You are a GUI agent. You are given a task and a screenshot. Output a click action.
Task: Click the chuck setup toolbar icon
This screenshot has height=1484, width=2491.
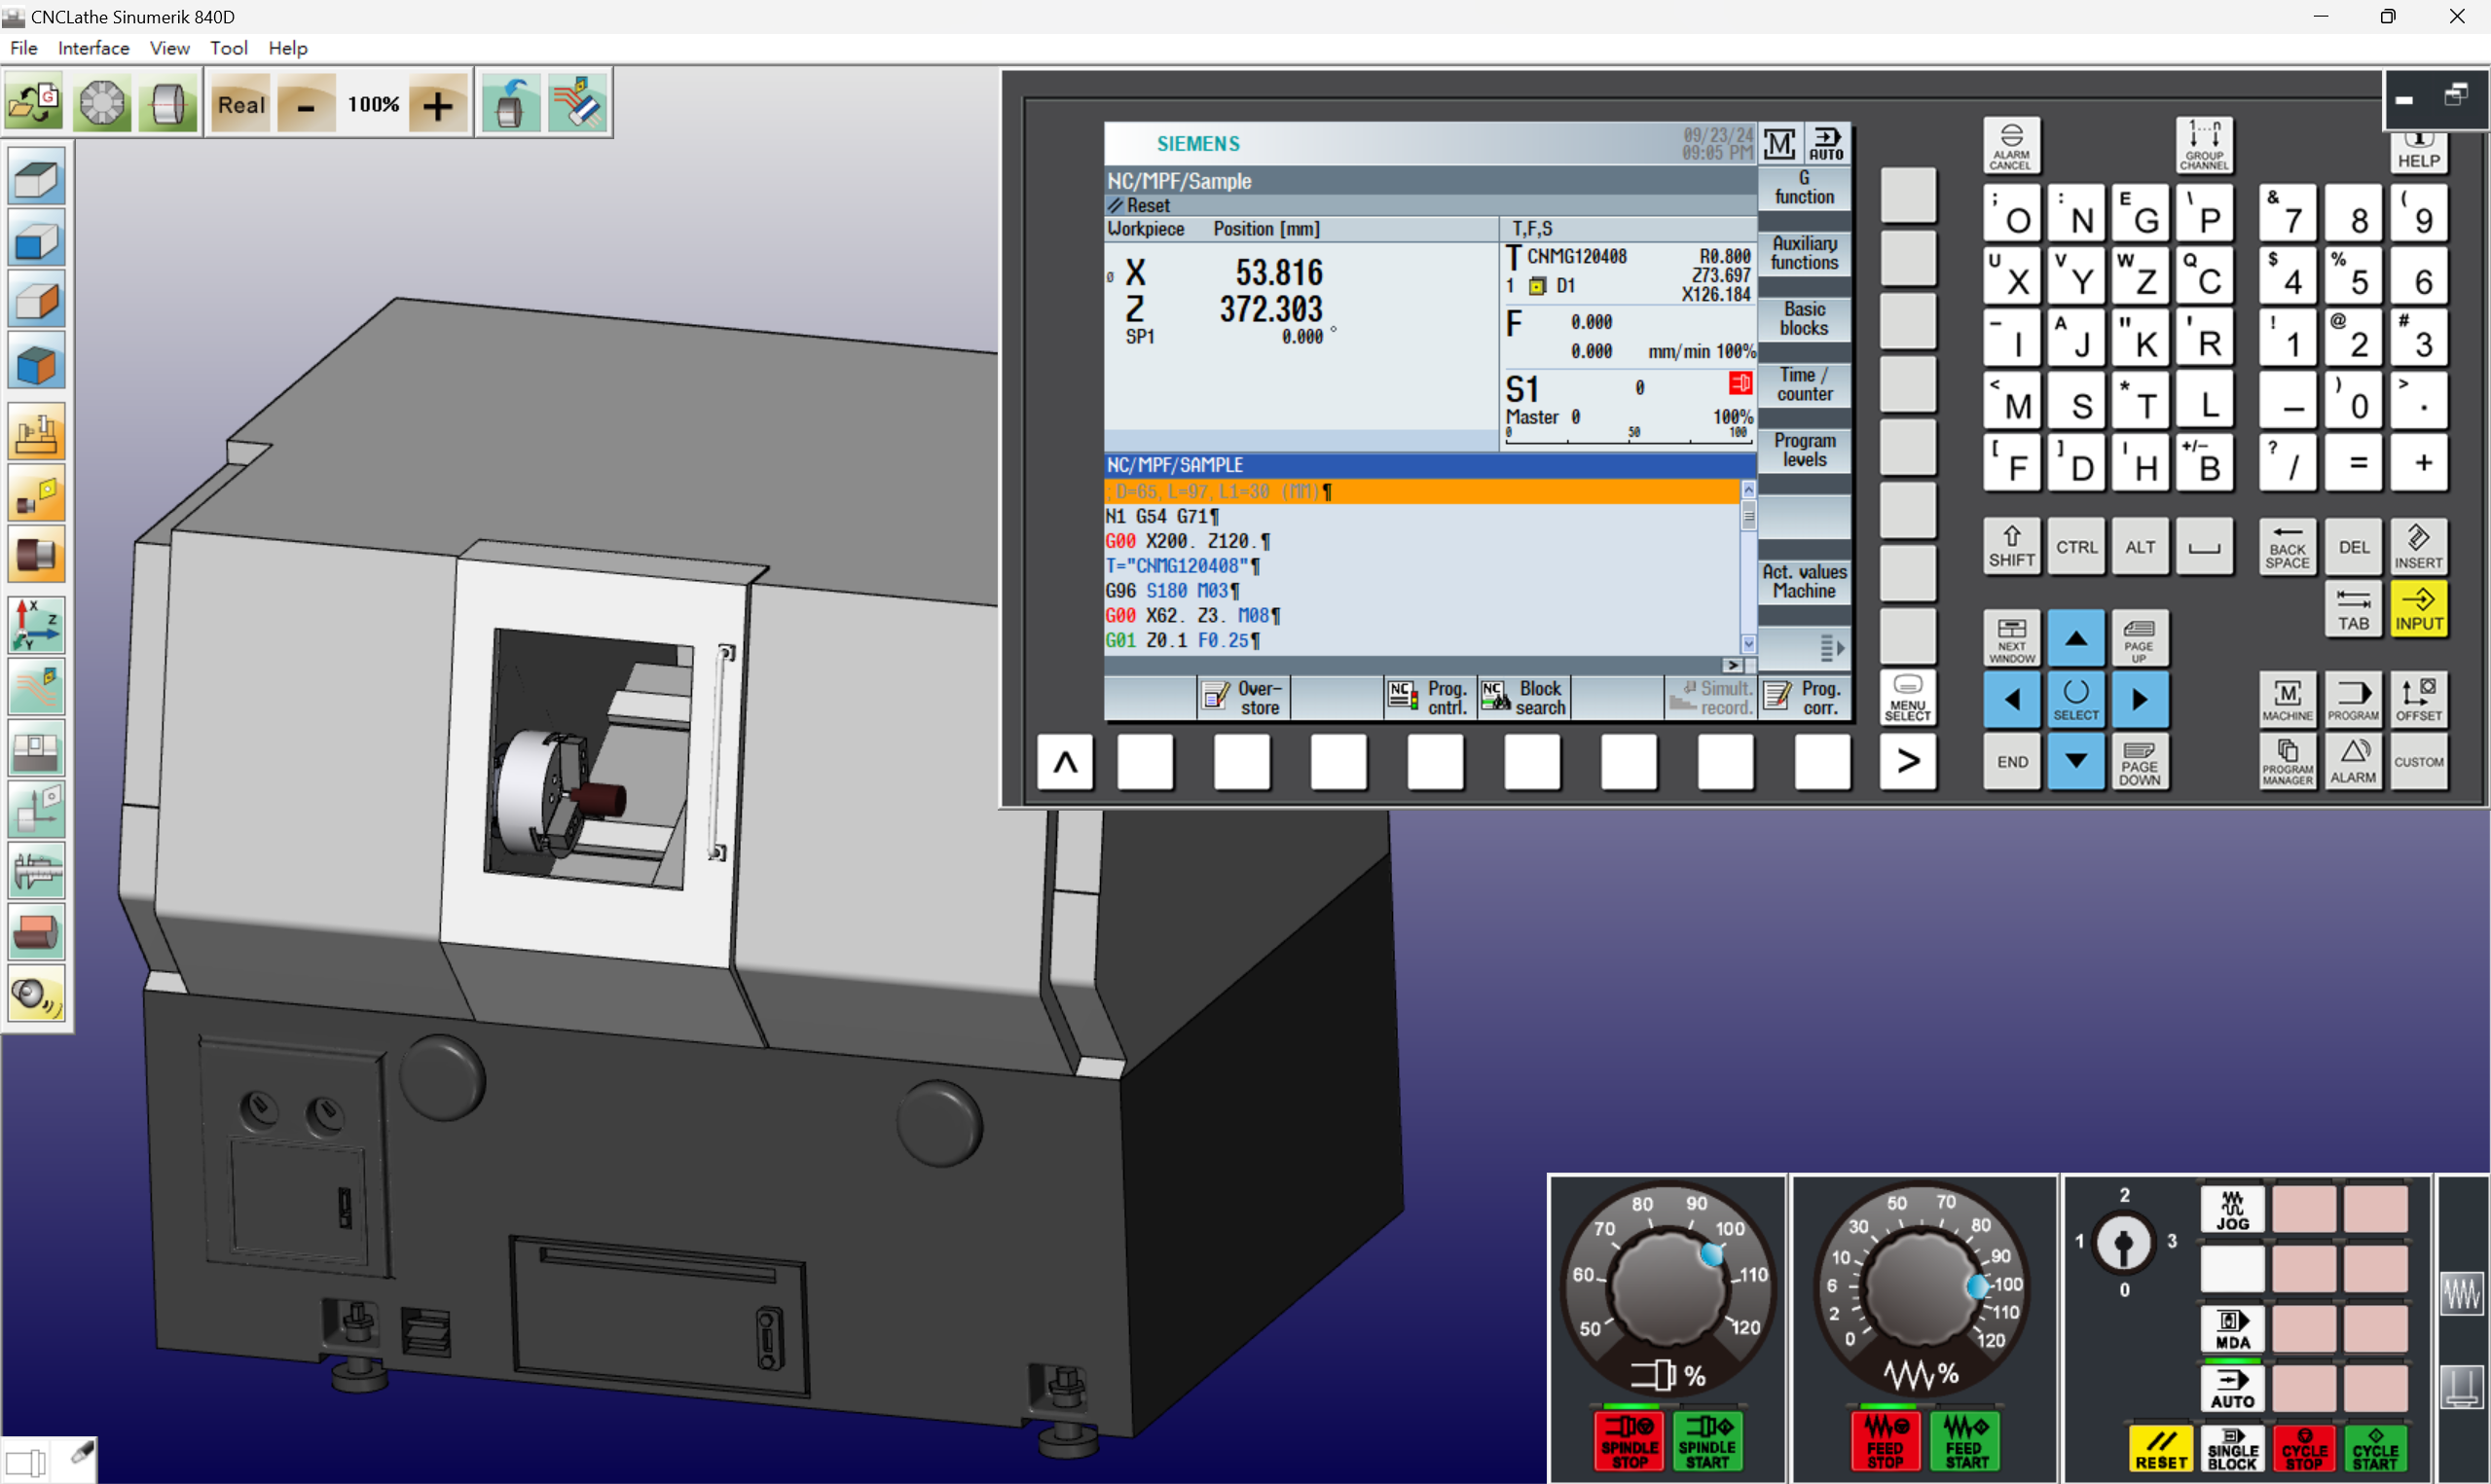102,103
